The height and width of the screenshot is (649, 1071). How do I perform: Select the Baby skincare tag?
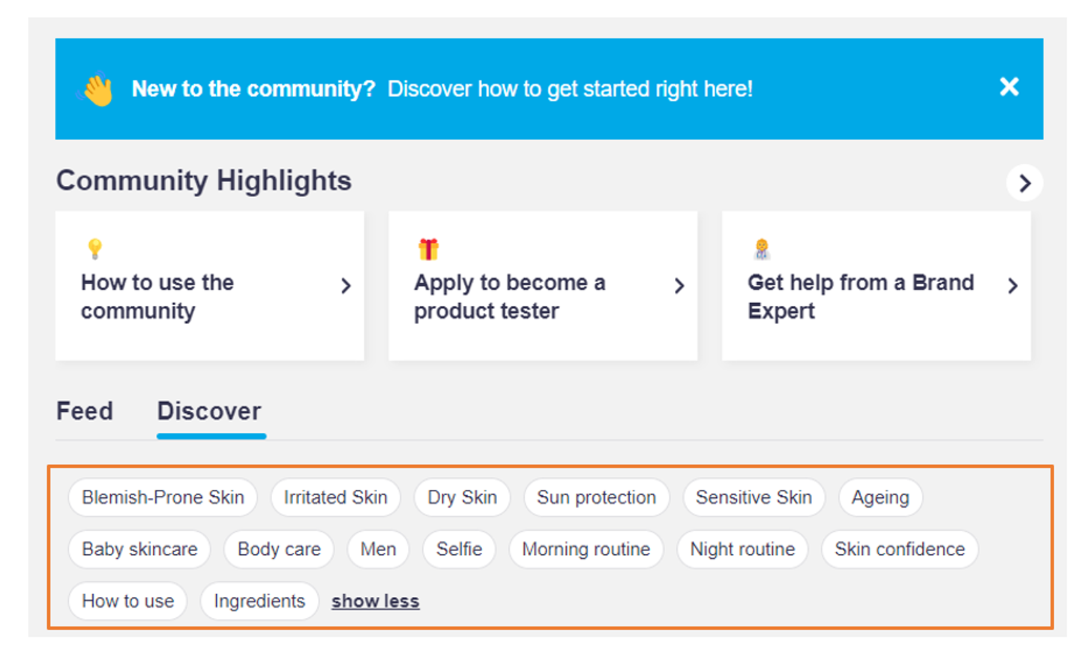point(139,549)
